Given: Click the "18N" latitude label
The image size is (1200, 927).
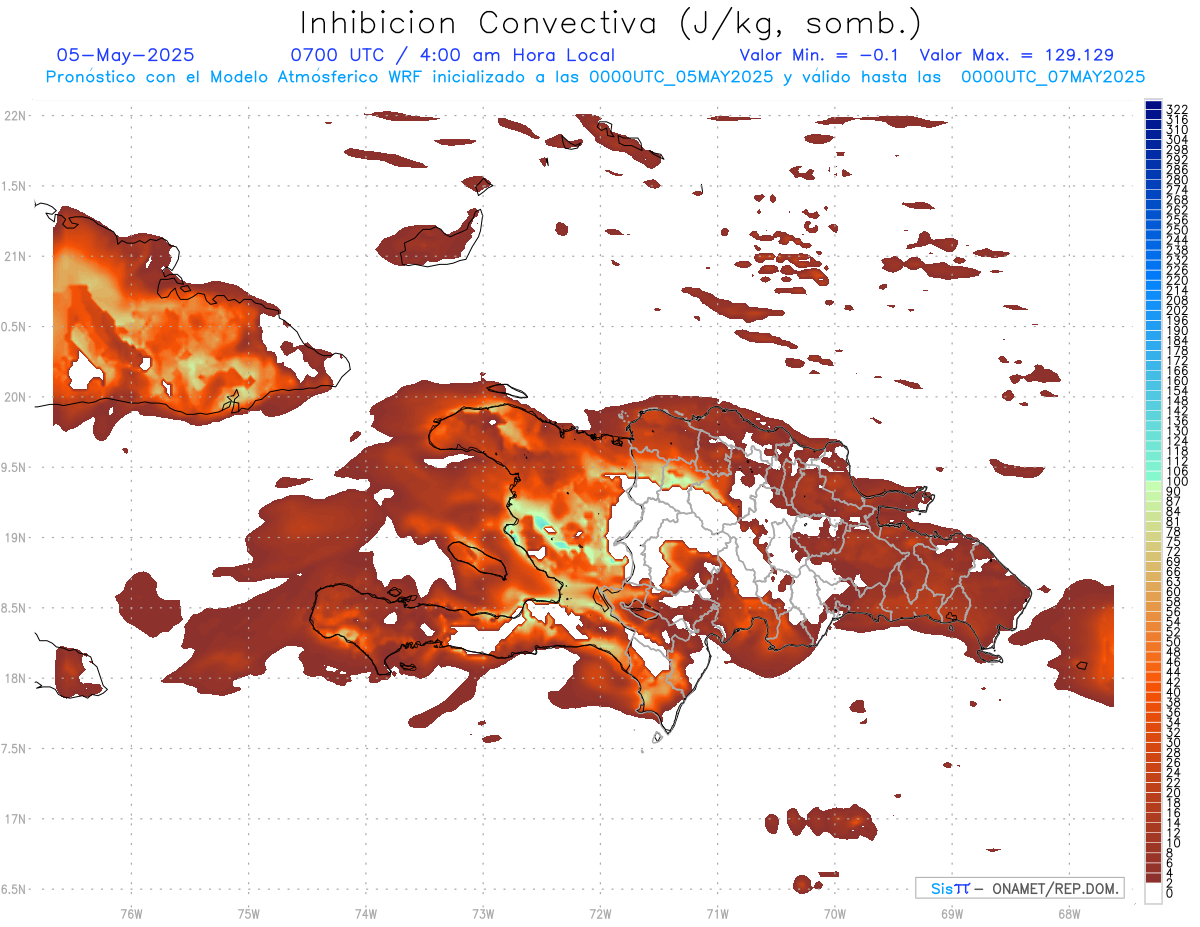Looking at the screenshot, I should [x=14, y=678].
